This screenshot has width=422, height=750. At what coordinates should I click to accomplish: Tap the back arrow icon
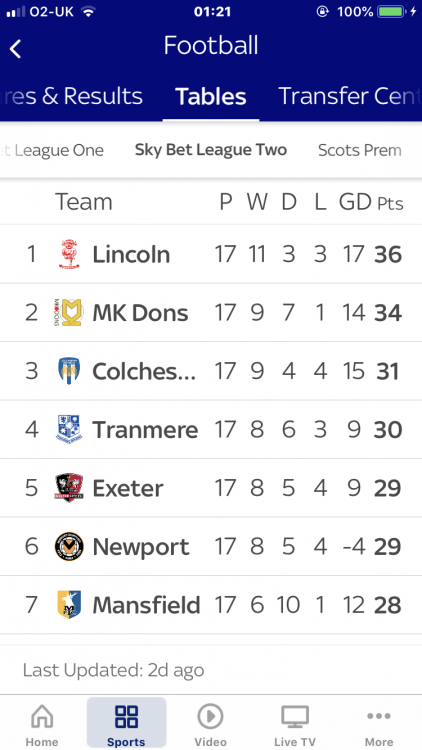(15, 49)
